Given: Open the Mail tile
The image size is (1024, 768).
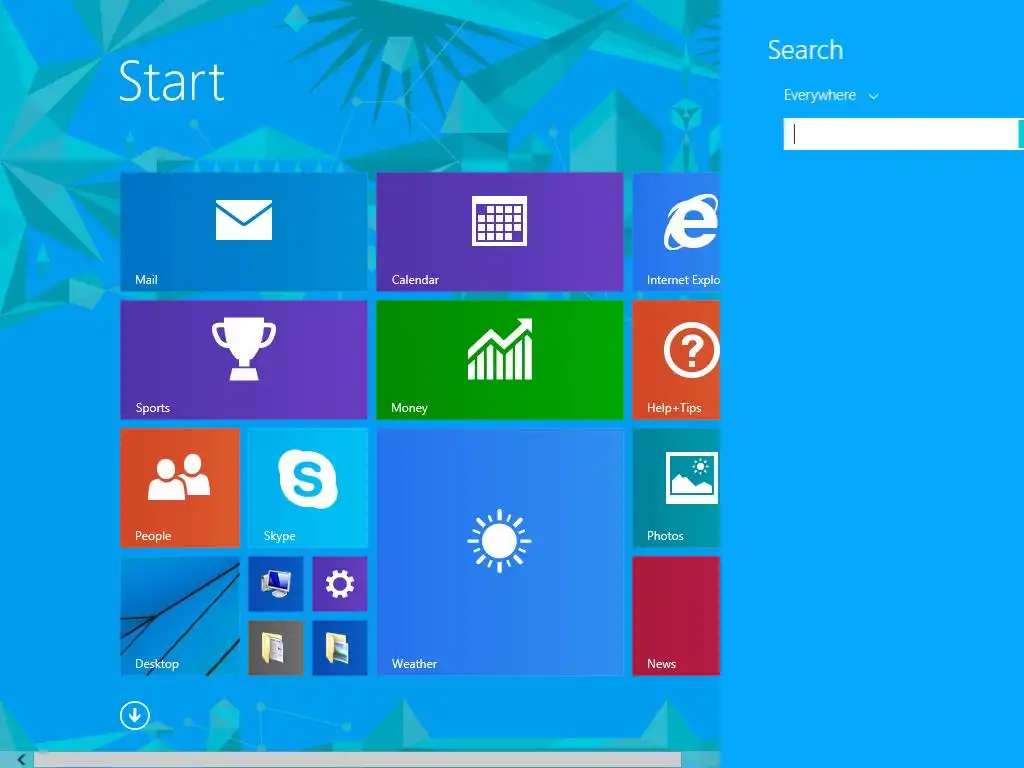Looking at the screenshot, I should (244, 232).
